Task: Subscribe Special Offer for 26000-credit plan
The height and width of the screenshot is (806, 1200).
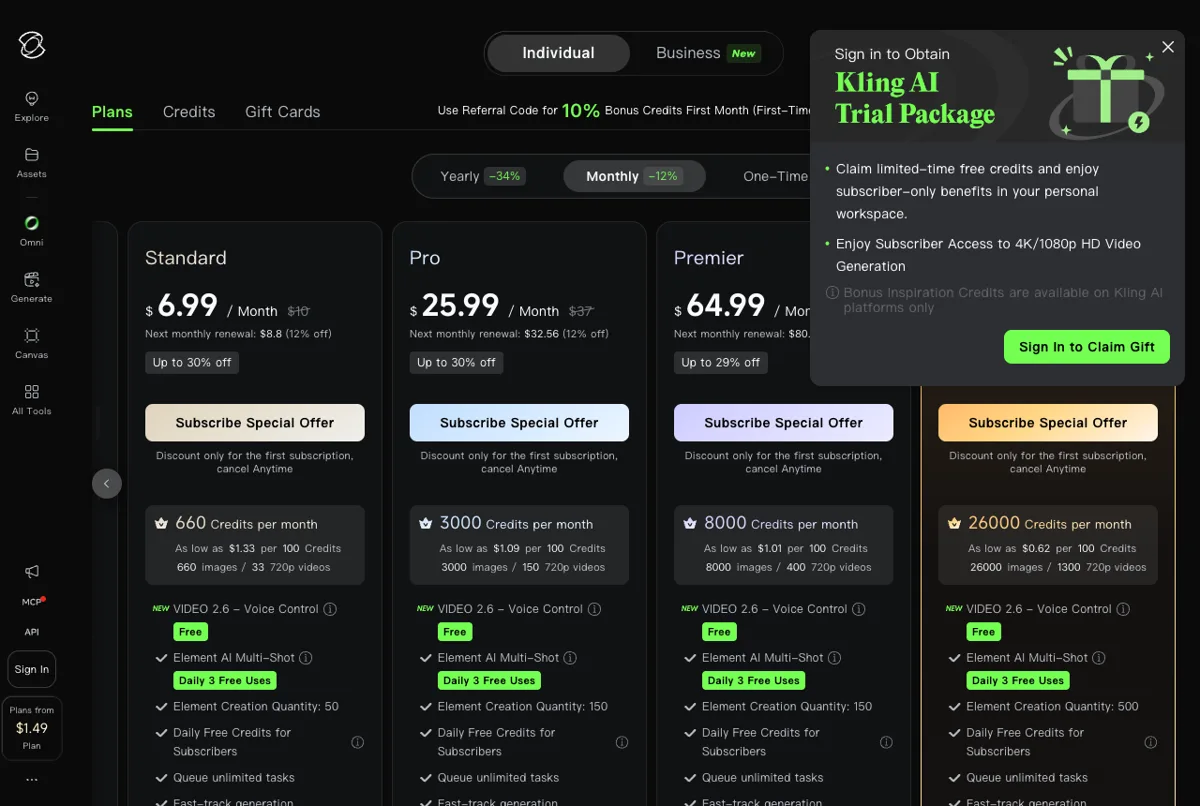Action: pos(1048,423)
